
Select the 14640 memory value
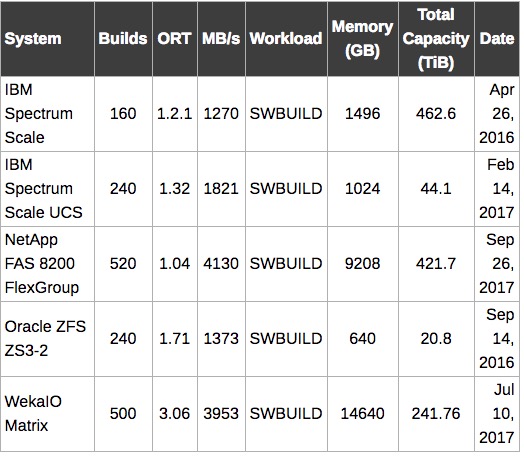click(363, 414)
